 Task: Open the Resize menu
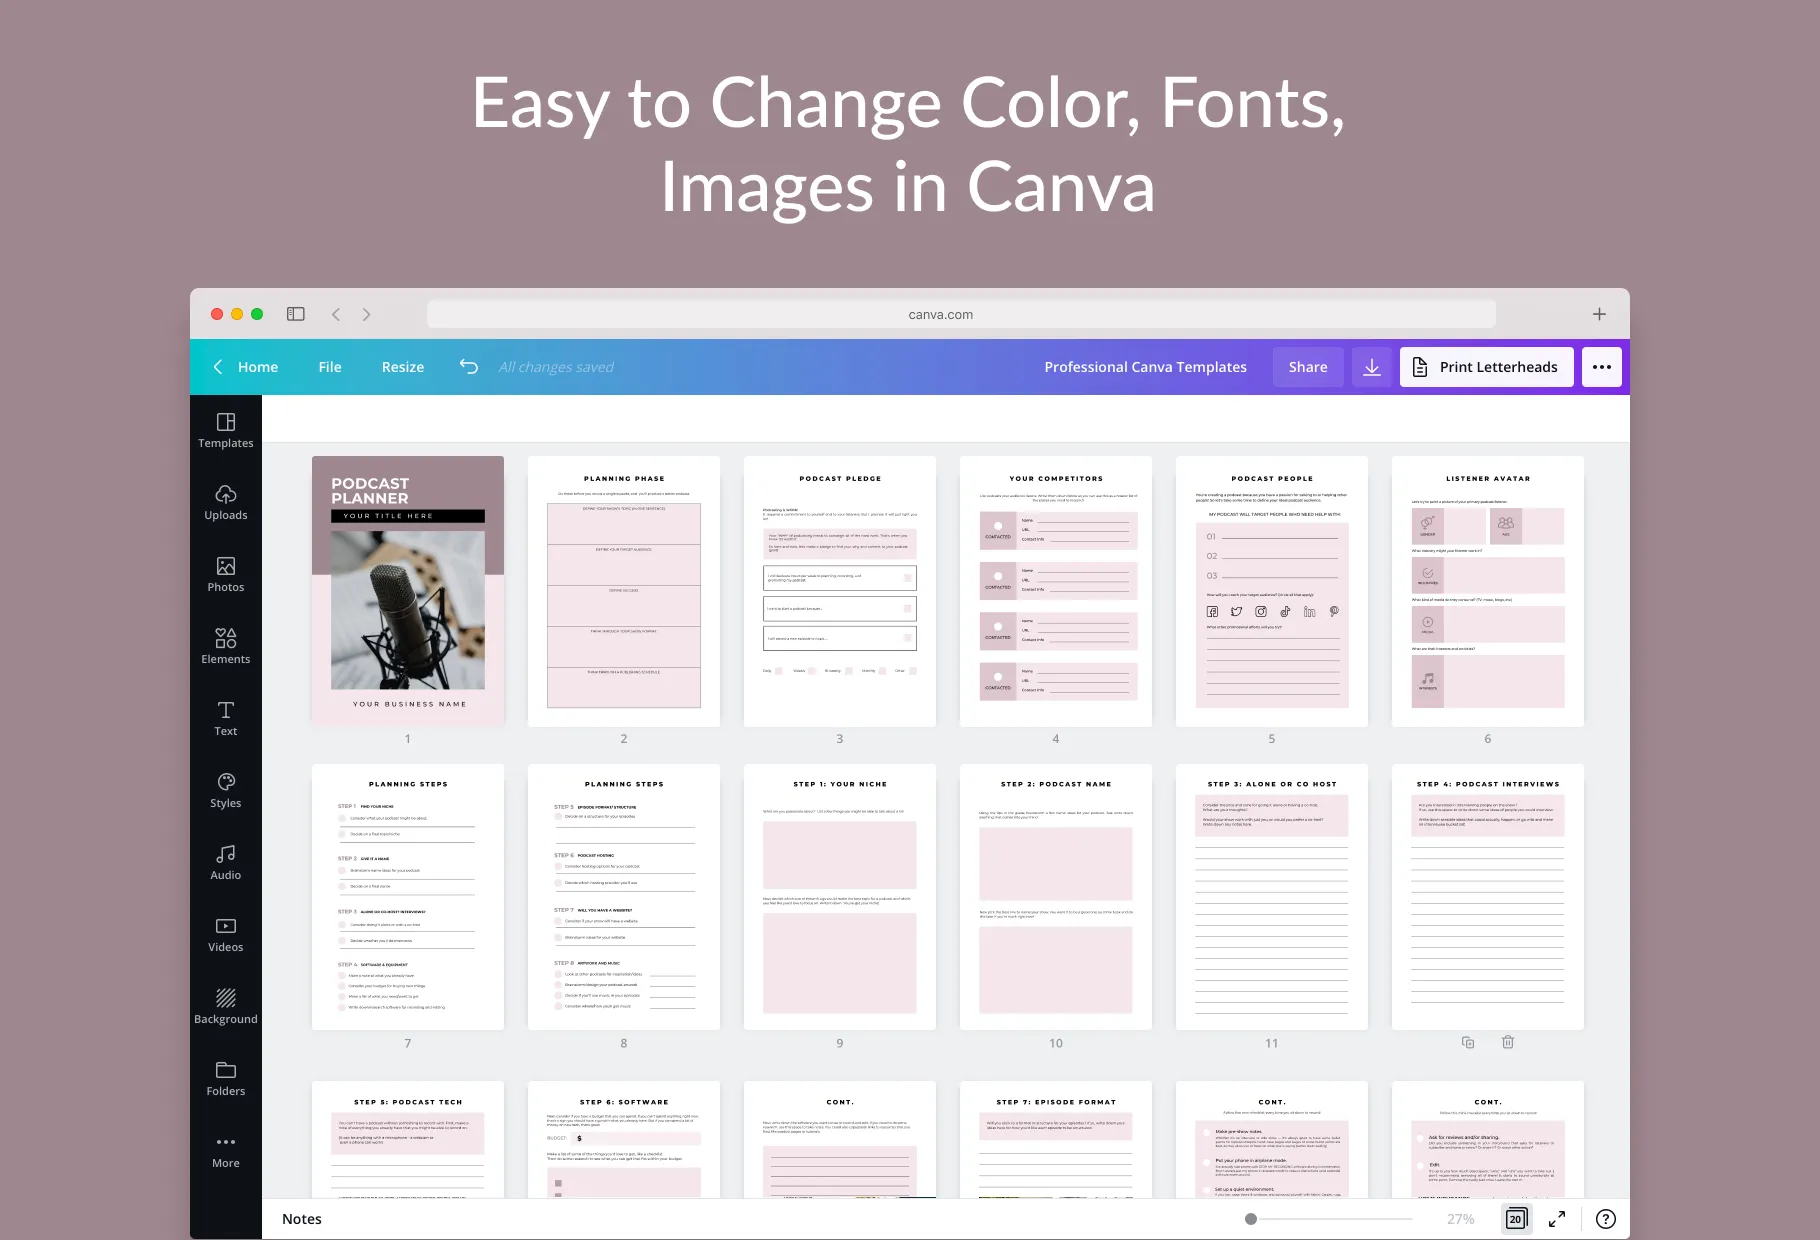click(x=403, y=367)
